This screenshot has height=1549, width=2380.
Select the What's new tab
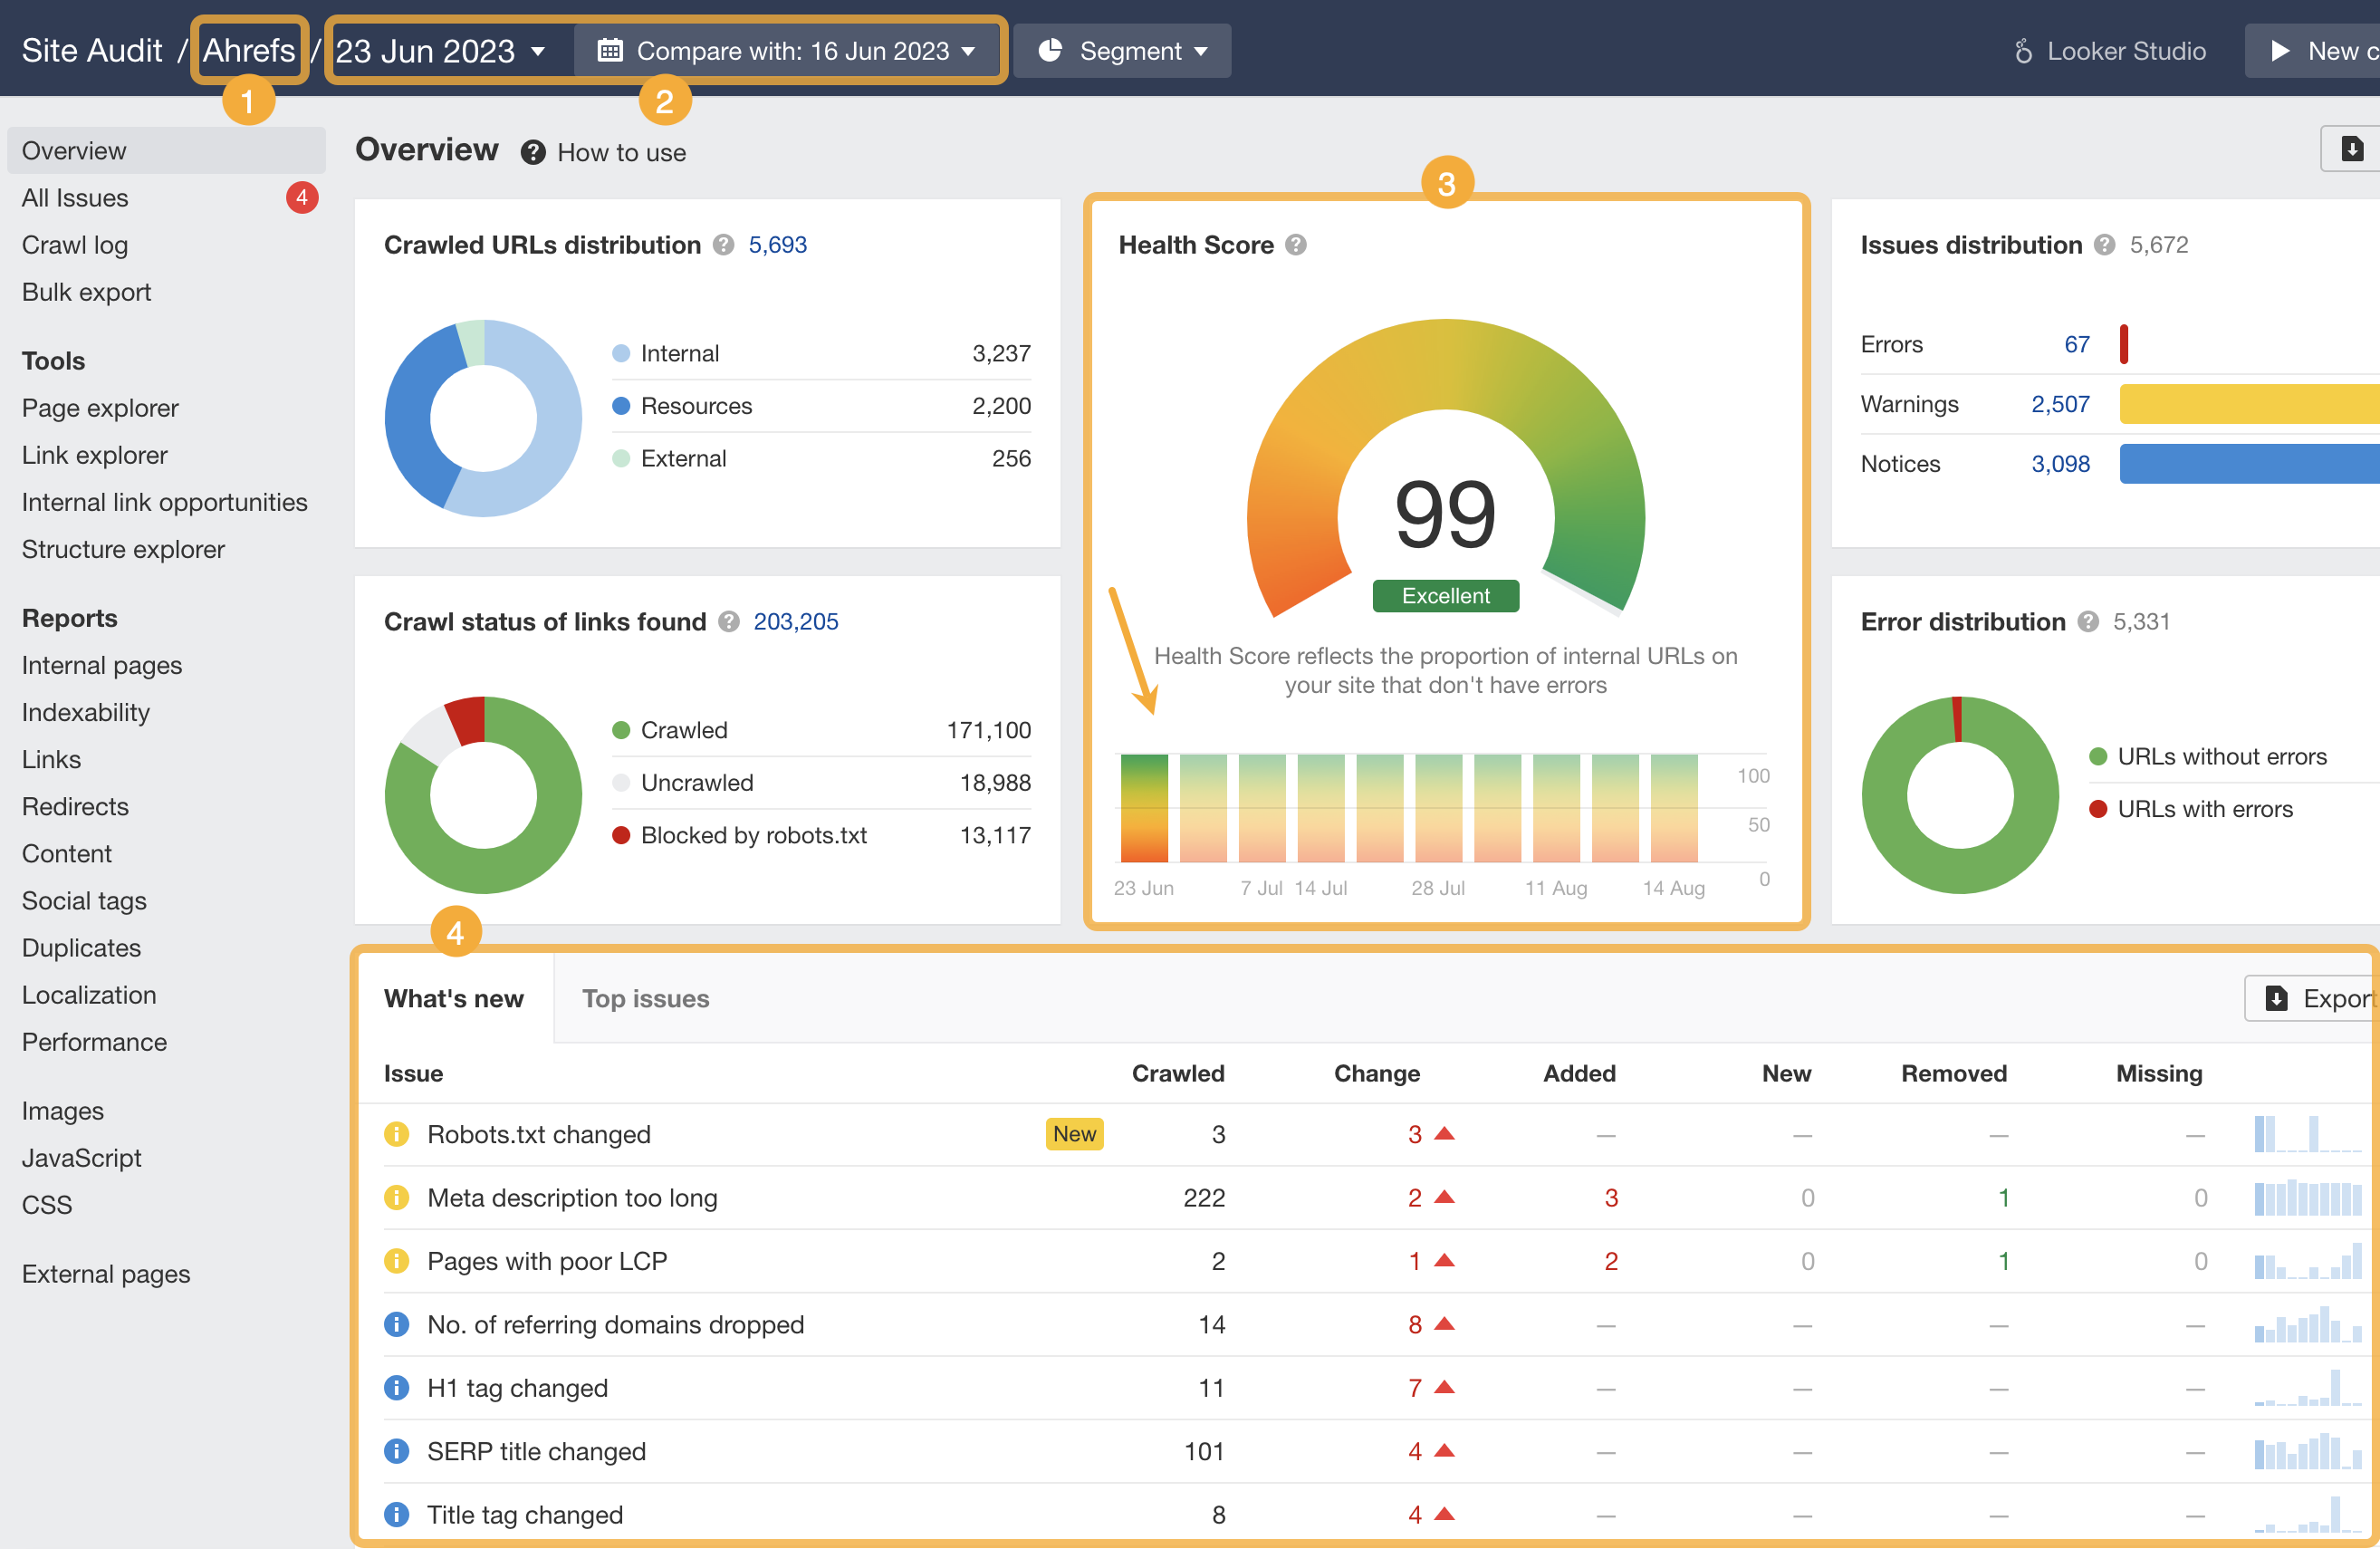454,998
